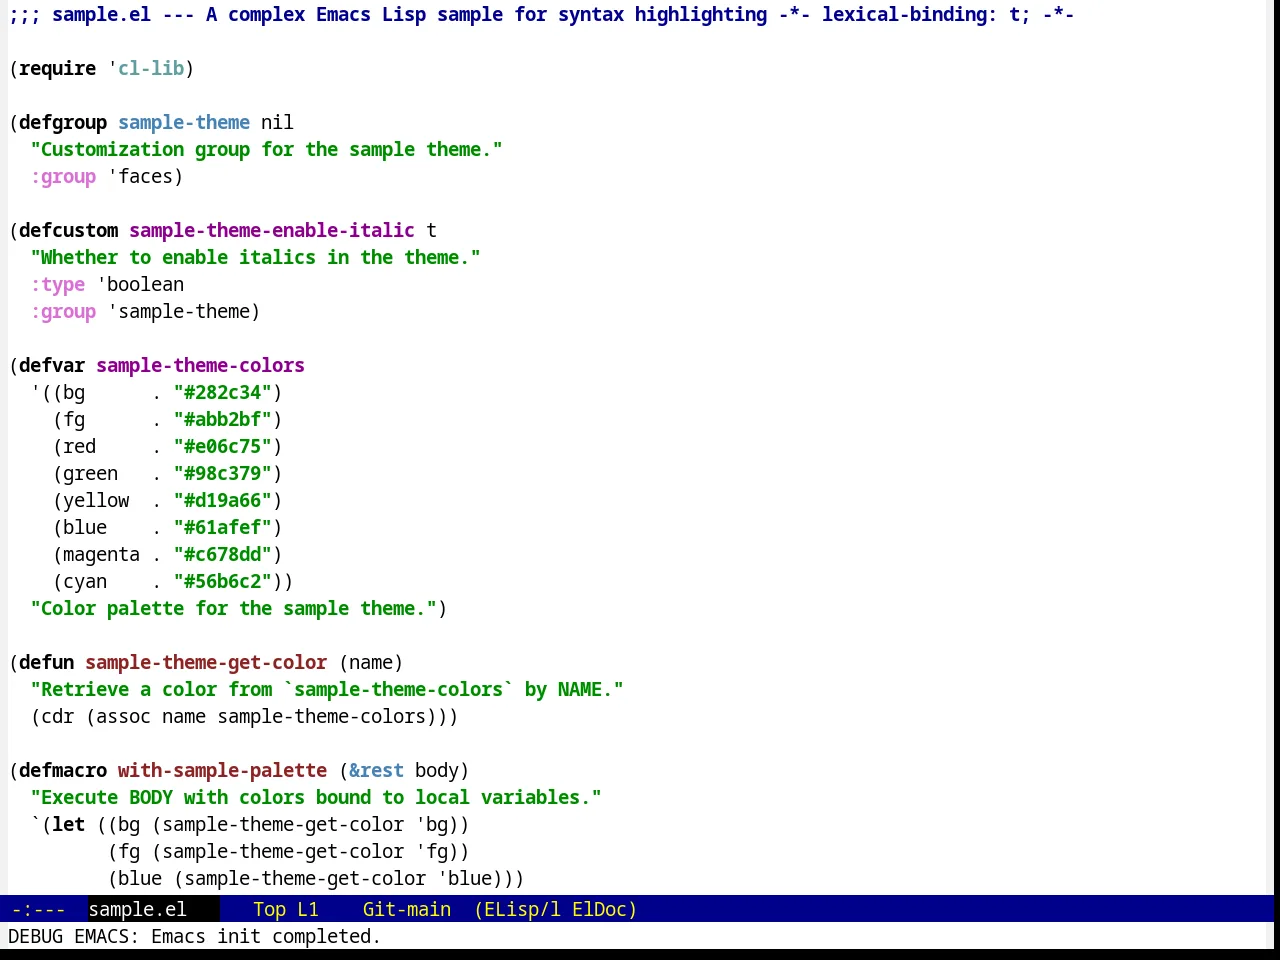
Task: Click the "#e06c75" color string
Action: click(x=222, y=446)
